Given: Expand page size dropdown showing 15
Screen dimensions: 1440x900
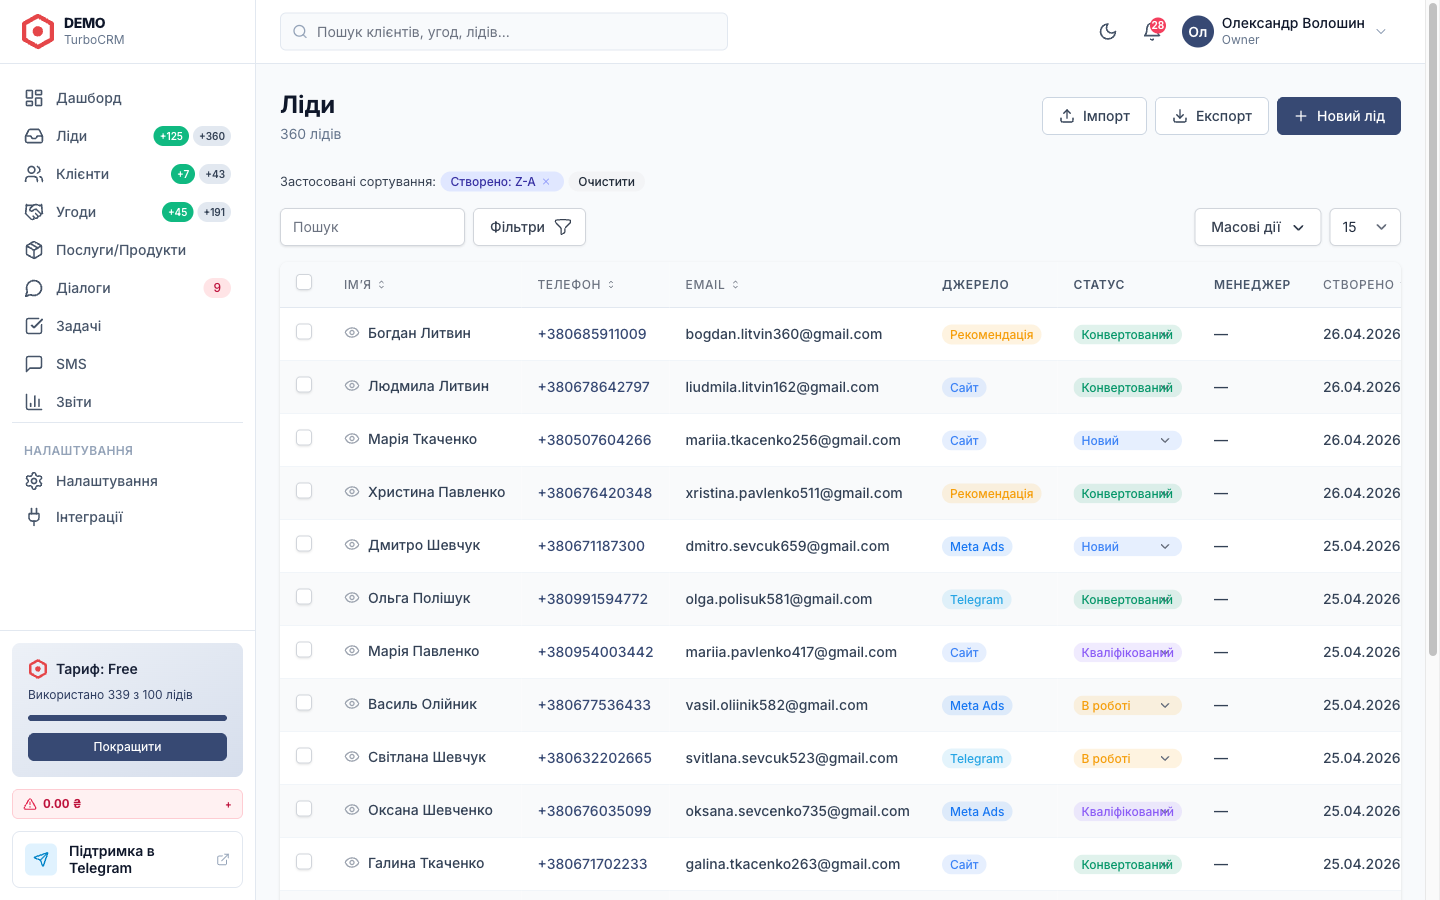Looking at the screenshot, I should [1365, 227].
